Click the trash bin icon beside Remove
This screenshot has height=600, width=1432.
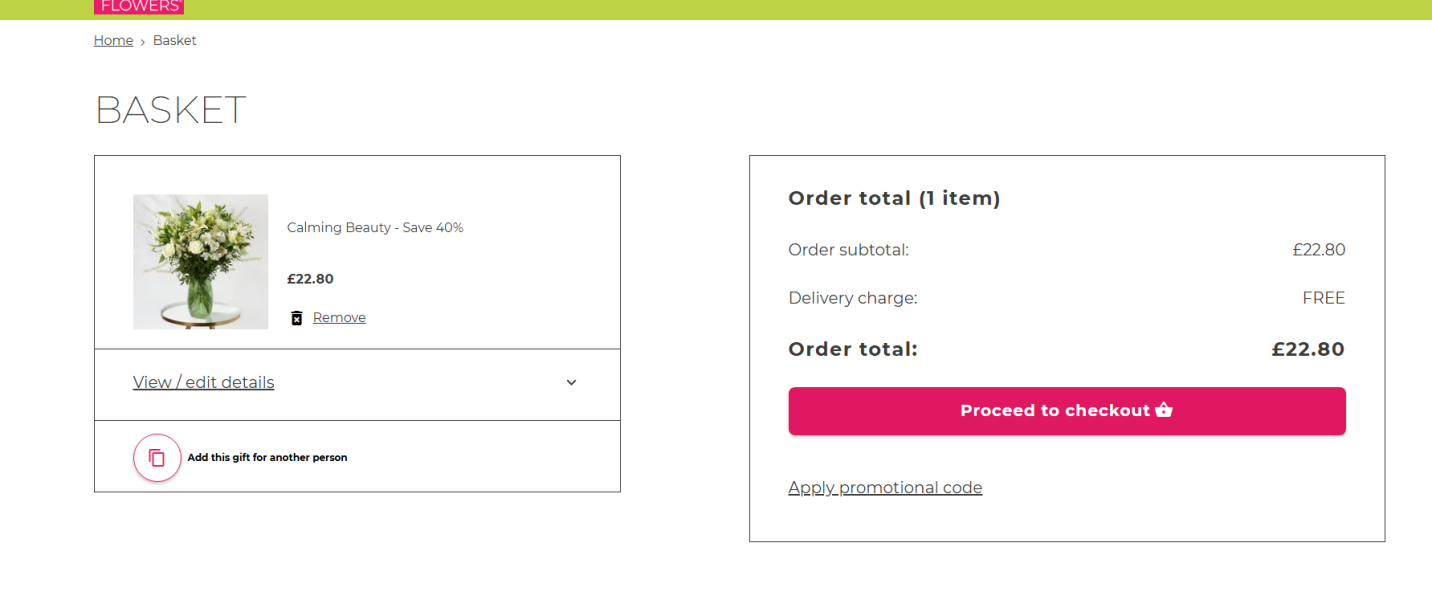(x=296, y=318)
